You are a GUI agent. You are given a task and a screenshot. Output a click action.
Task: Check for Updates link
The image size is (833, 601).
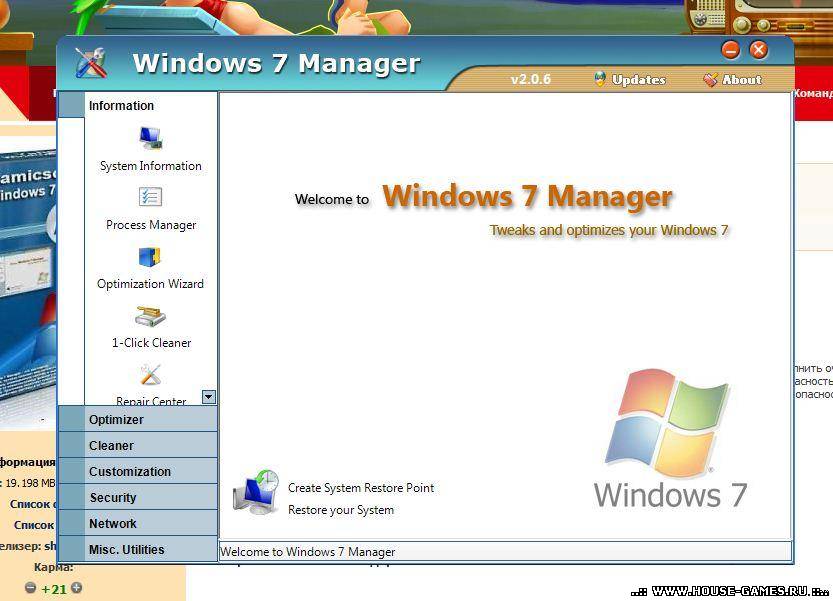point(639,80)
